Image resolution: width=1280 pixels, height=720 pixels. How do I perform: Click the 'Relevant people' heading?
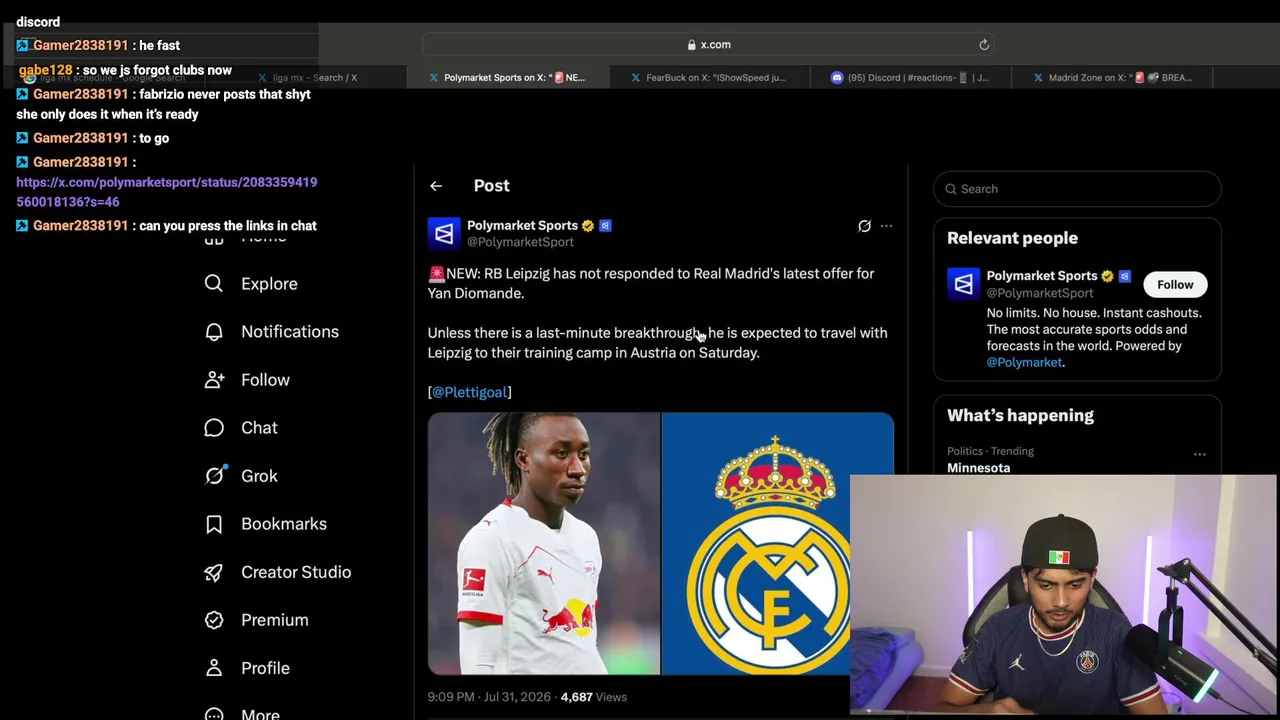[x=1012, y=238]
